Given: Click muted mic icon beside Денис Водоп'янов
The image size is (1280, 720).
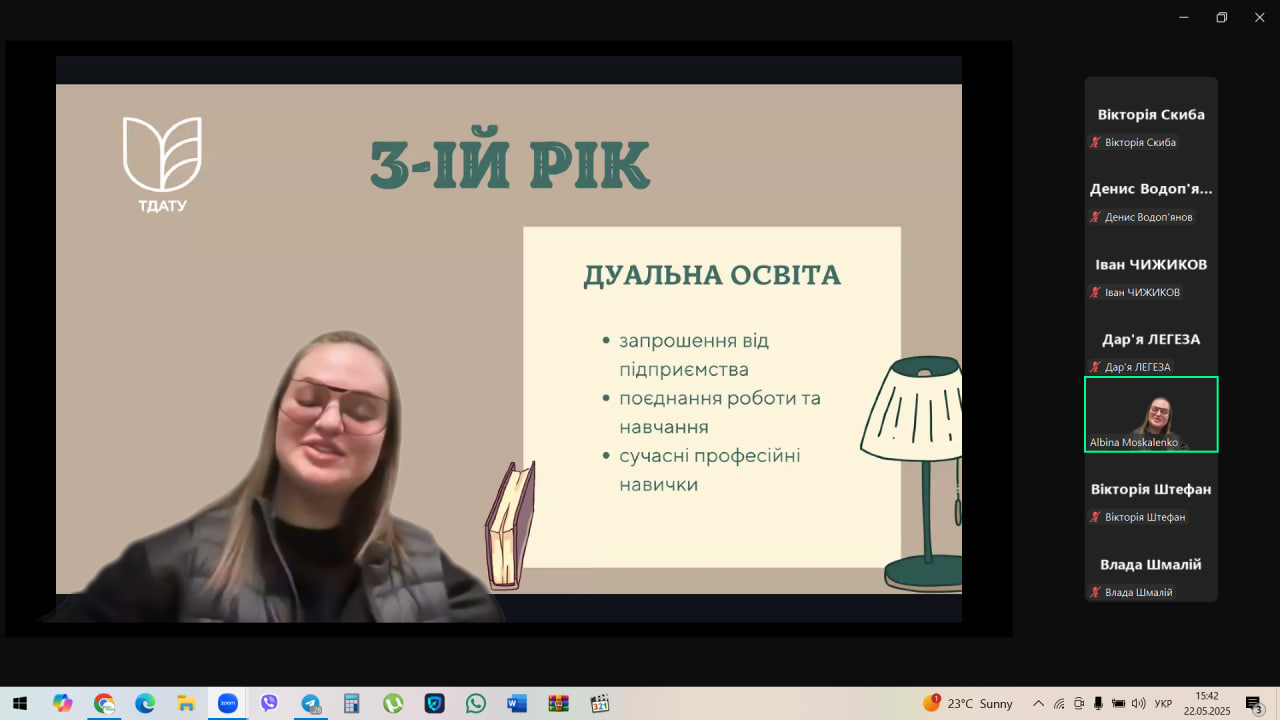Looking at the screenshot, I should [x=1095, y=217].
